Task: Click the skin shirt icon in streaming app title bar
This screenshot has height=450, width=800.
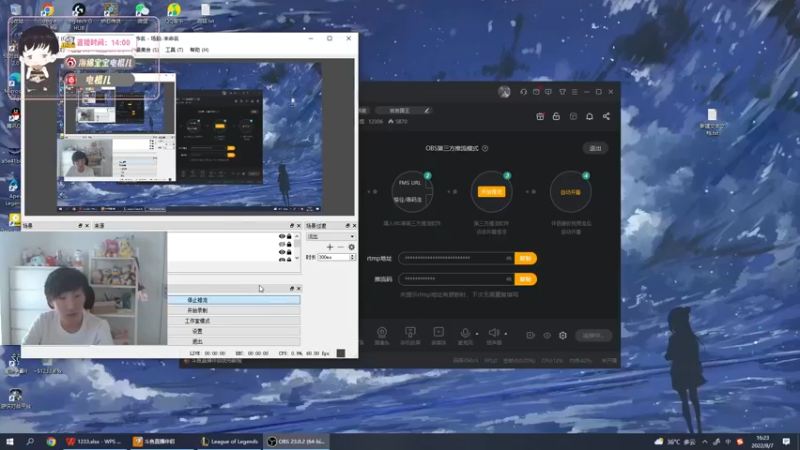Action: (562, 92)
